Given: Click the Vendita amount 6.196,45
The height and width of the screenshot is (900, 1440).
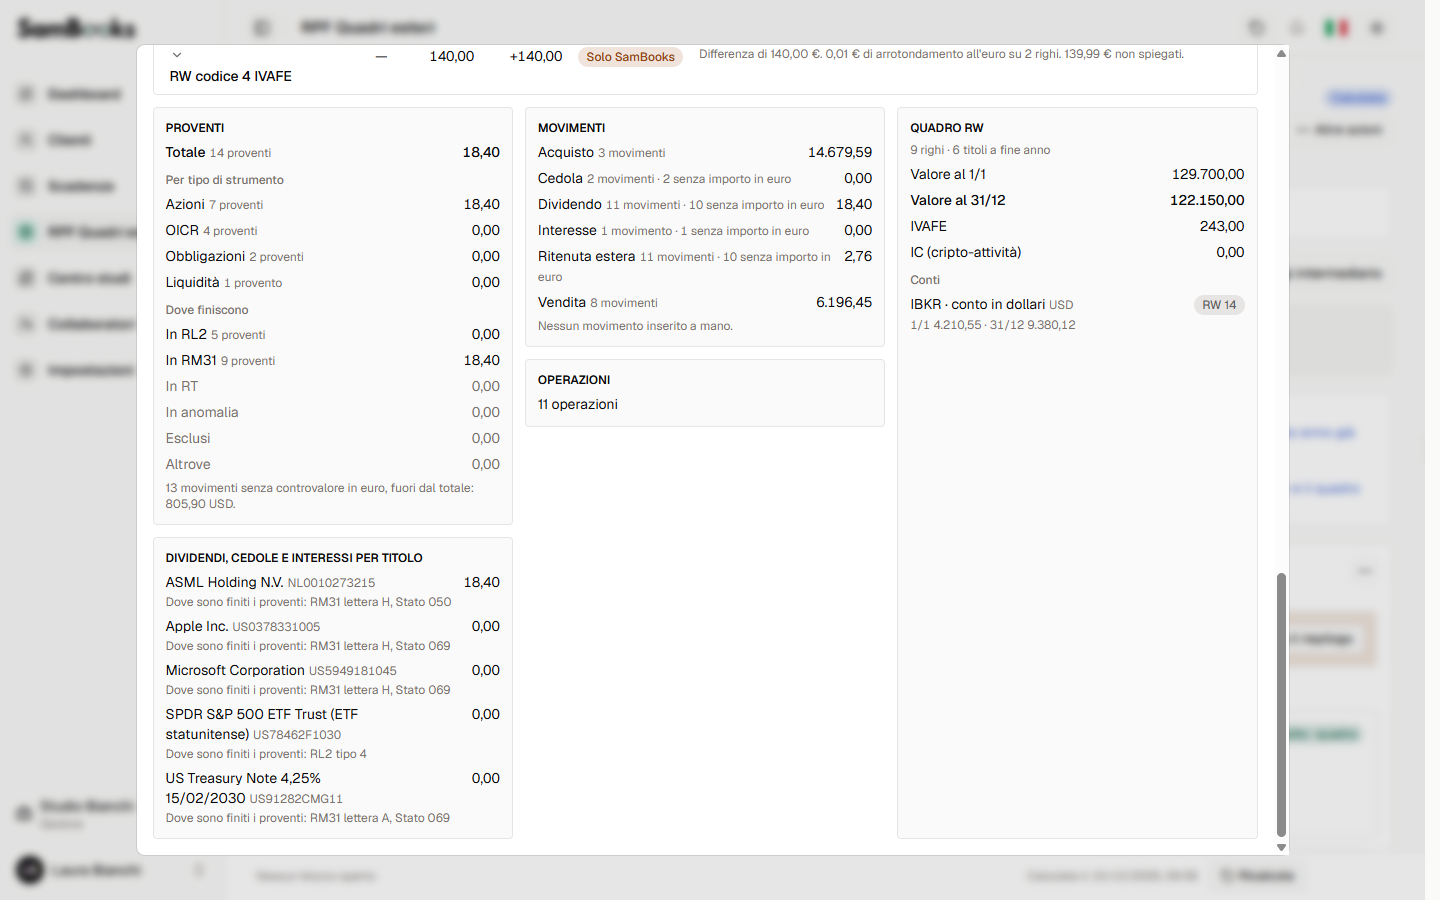Looking at the screenshot, I should tap(844, 303).
